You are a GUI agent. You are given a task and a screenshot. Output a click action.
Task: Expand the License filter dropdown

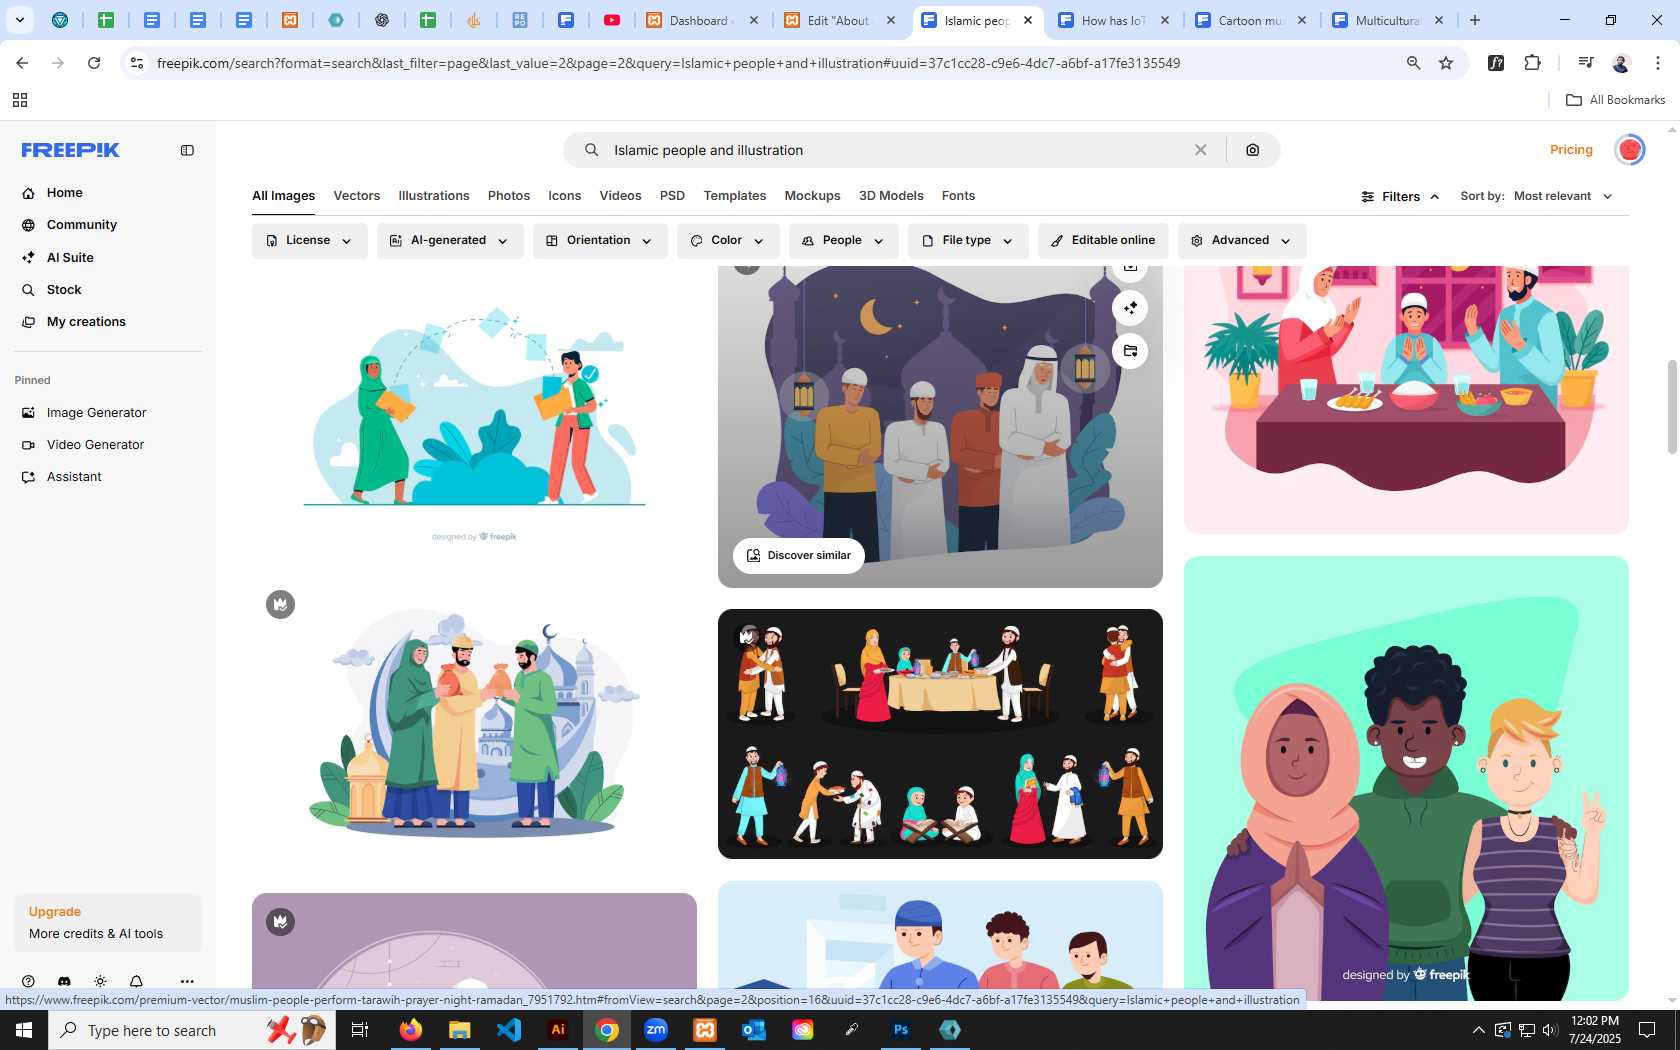309,241
